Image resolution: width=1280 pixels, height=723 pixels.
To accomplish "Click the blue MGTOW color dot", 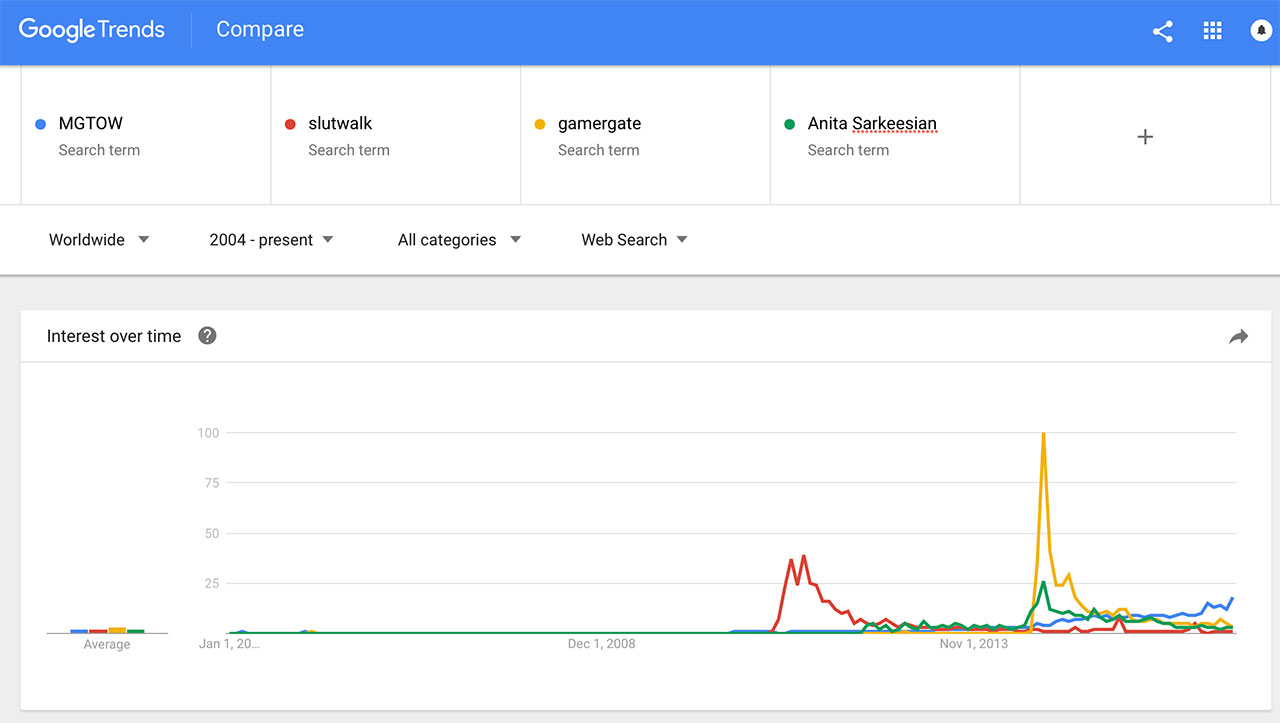I will (40, 124).
